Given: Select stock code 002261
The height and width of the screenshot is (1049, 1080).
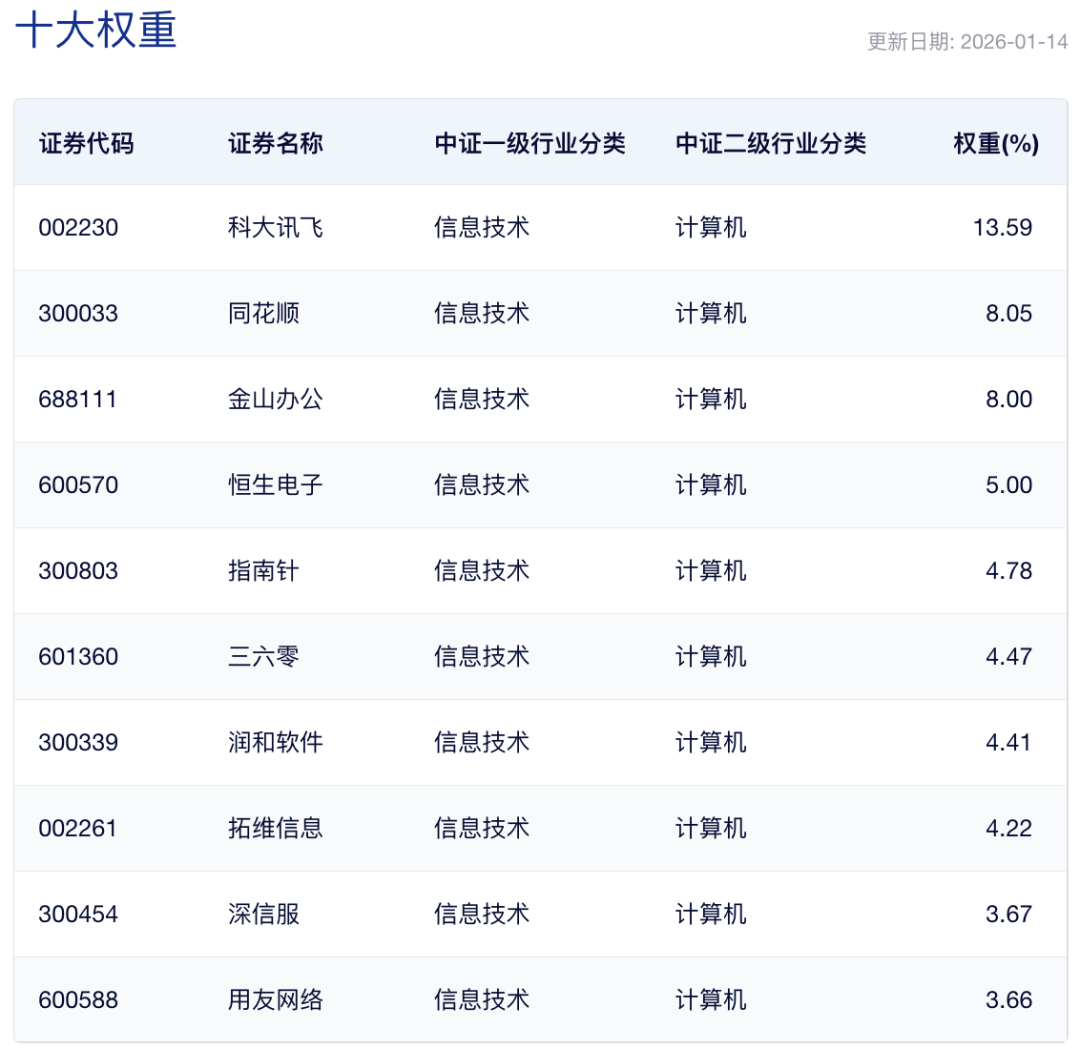Looking at the screenshot, I should click(x=78, y=828).
